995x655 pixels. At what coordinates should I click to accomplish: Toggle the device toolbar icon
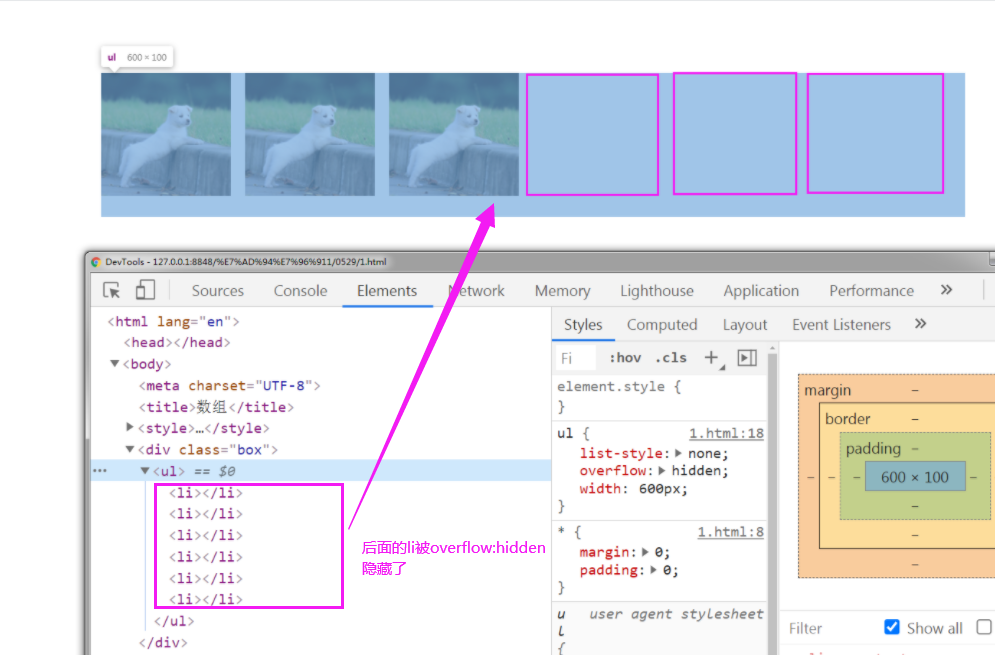[145, 290]
